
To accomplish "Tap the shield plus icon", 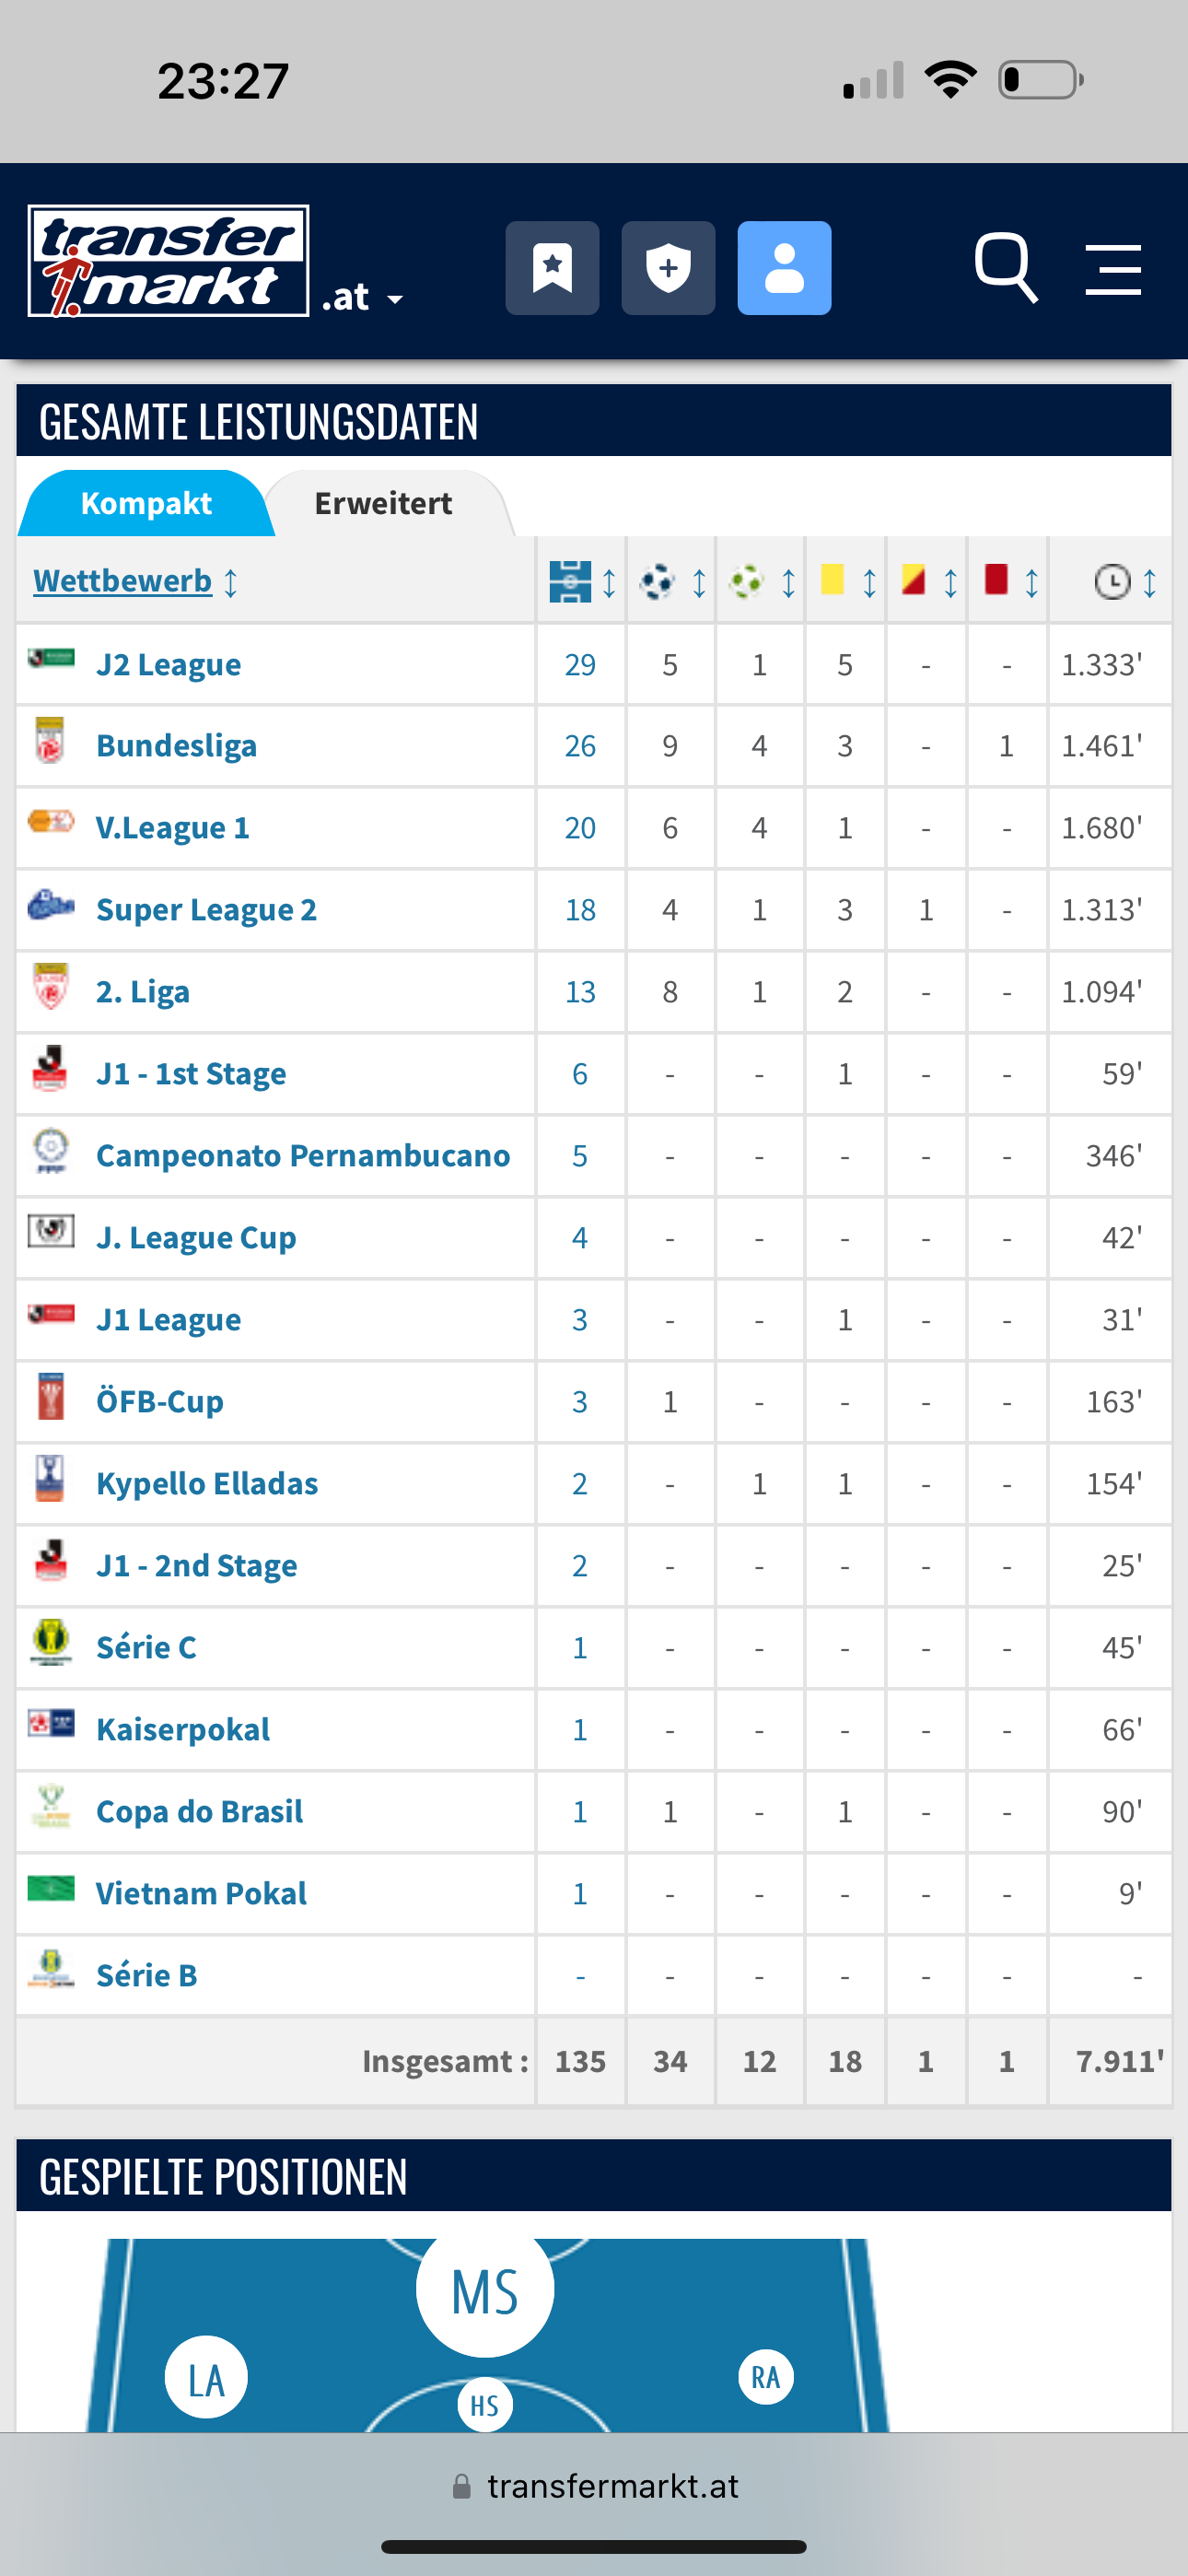I will coord(668,268).
